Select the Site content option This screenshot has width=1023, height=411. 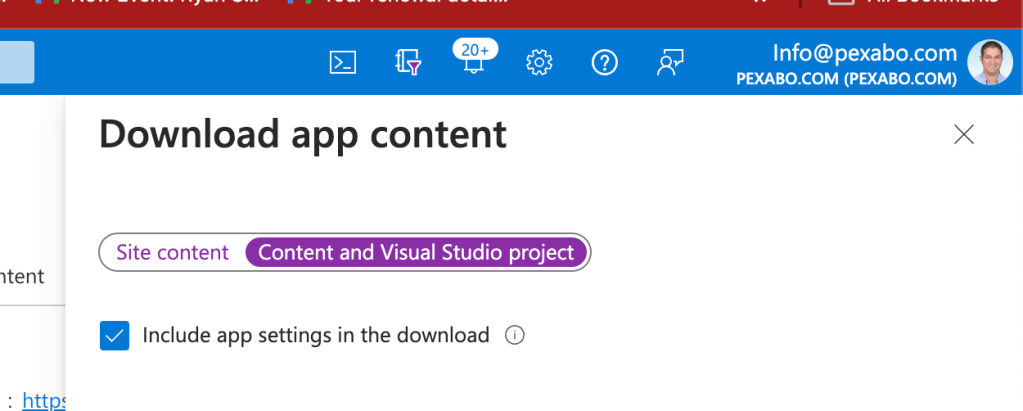point(172,252)
